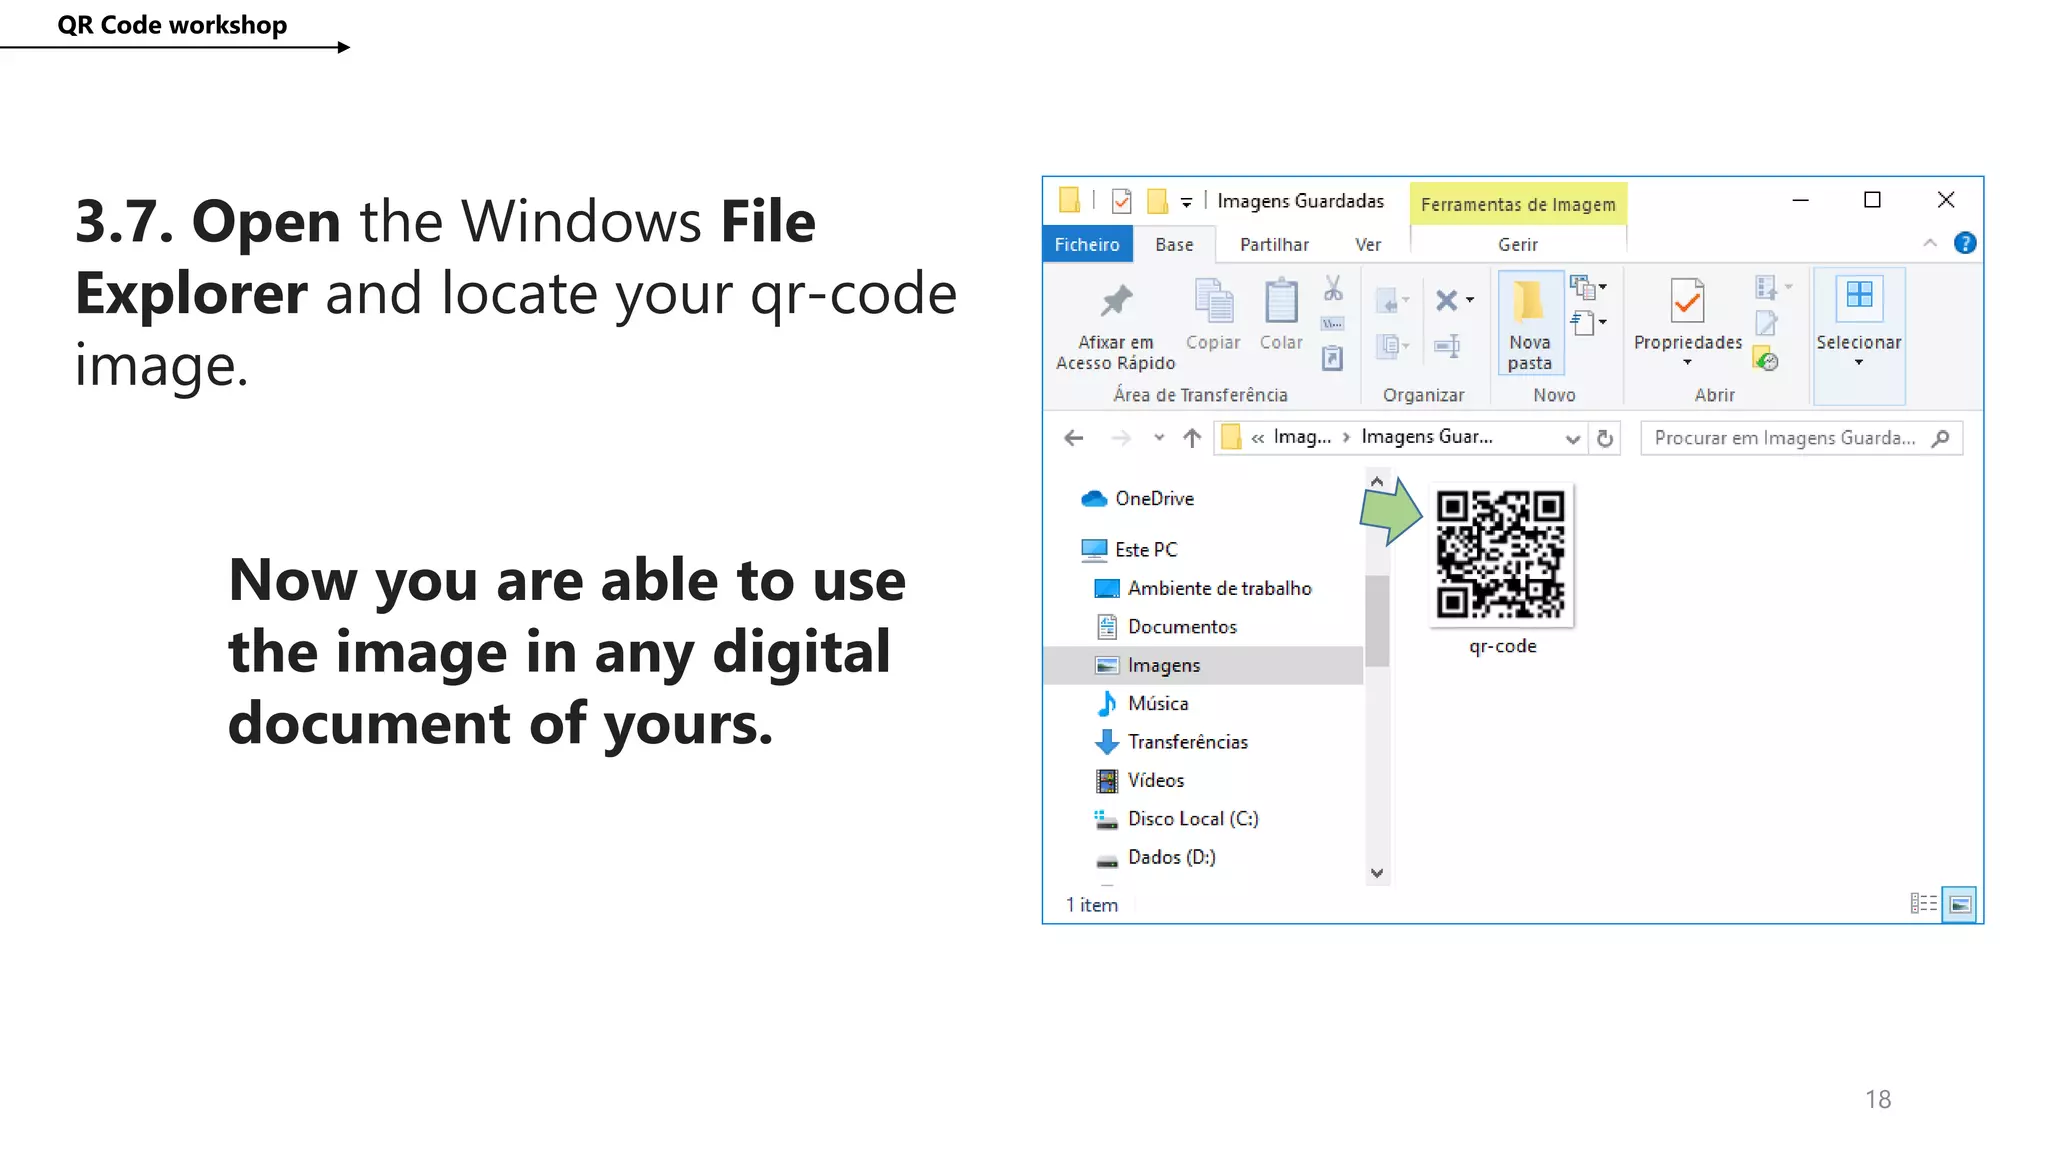Screen dimensions: 2048x1152
Task: Switch to large icons view
Action: (1960, 904)
